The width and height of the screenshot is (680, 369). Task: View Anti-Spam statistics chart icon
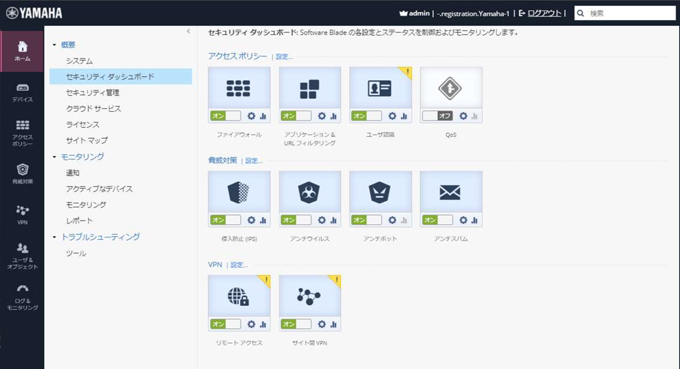coord(474,220)
